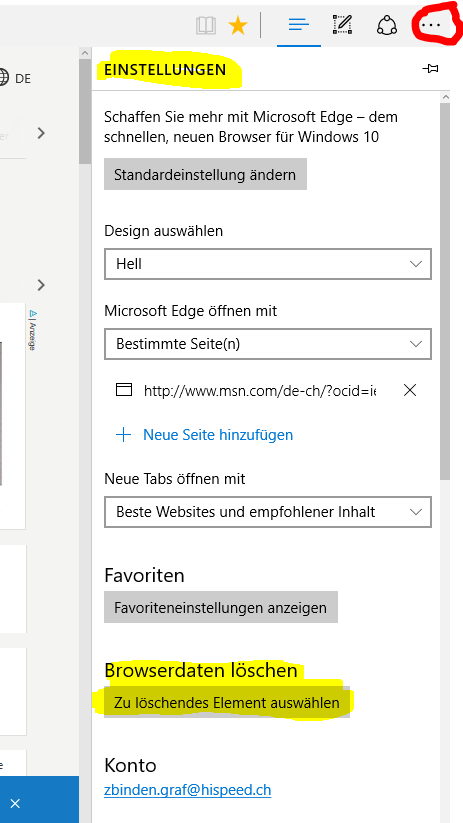Open the Hub lines icon
The height and width of the screenshot is (823, 463).
299,25
